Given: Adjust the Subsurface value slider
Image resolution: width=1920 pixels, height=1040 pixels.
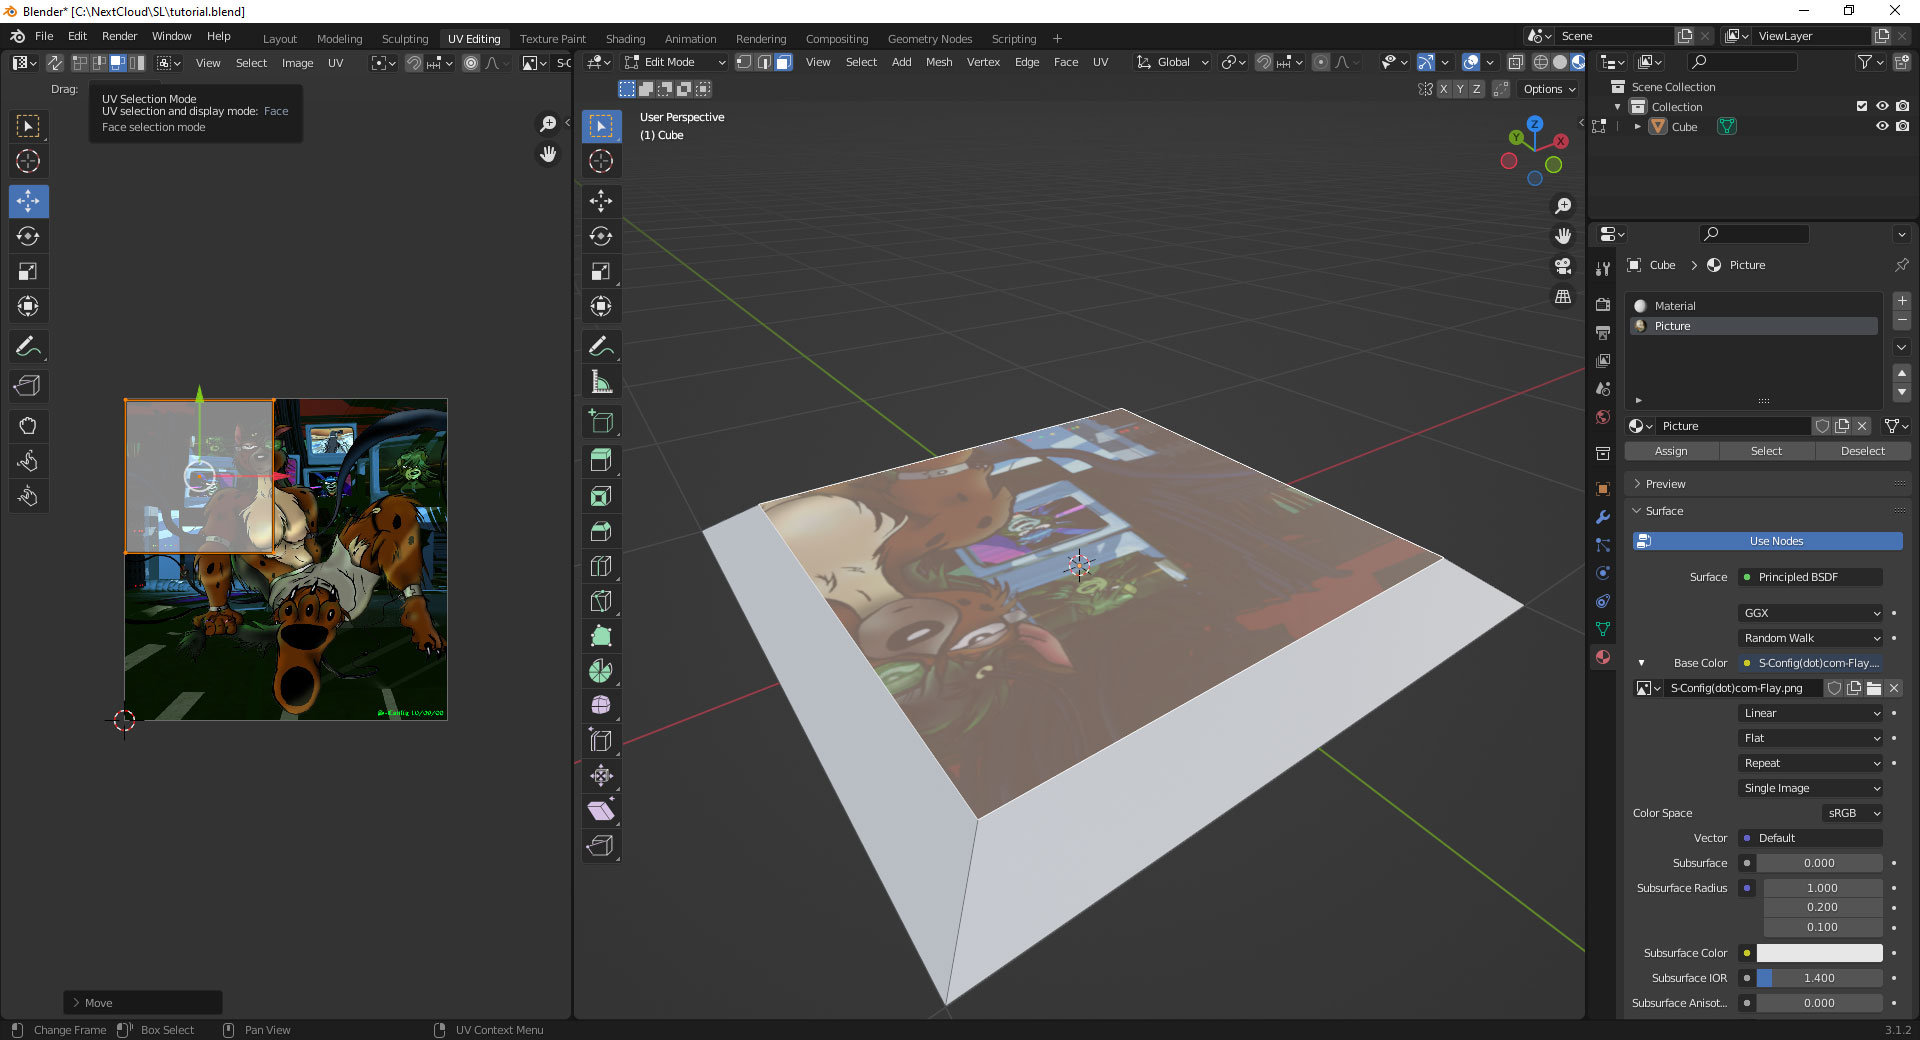Looking at the screenshot, I should point(1819,863).
